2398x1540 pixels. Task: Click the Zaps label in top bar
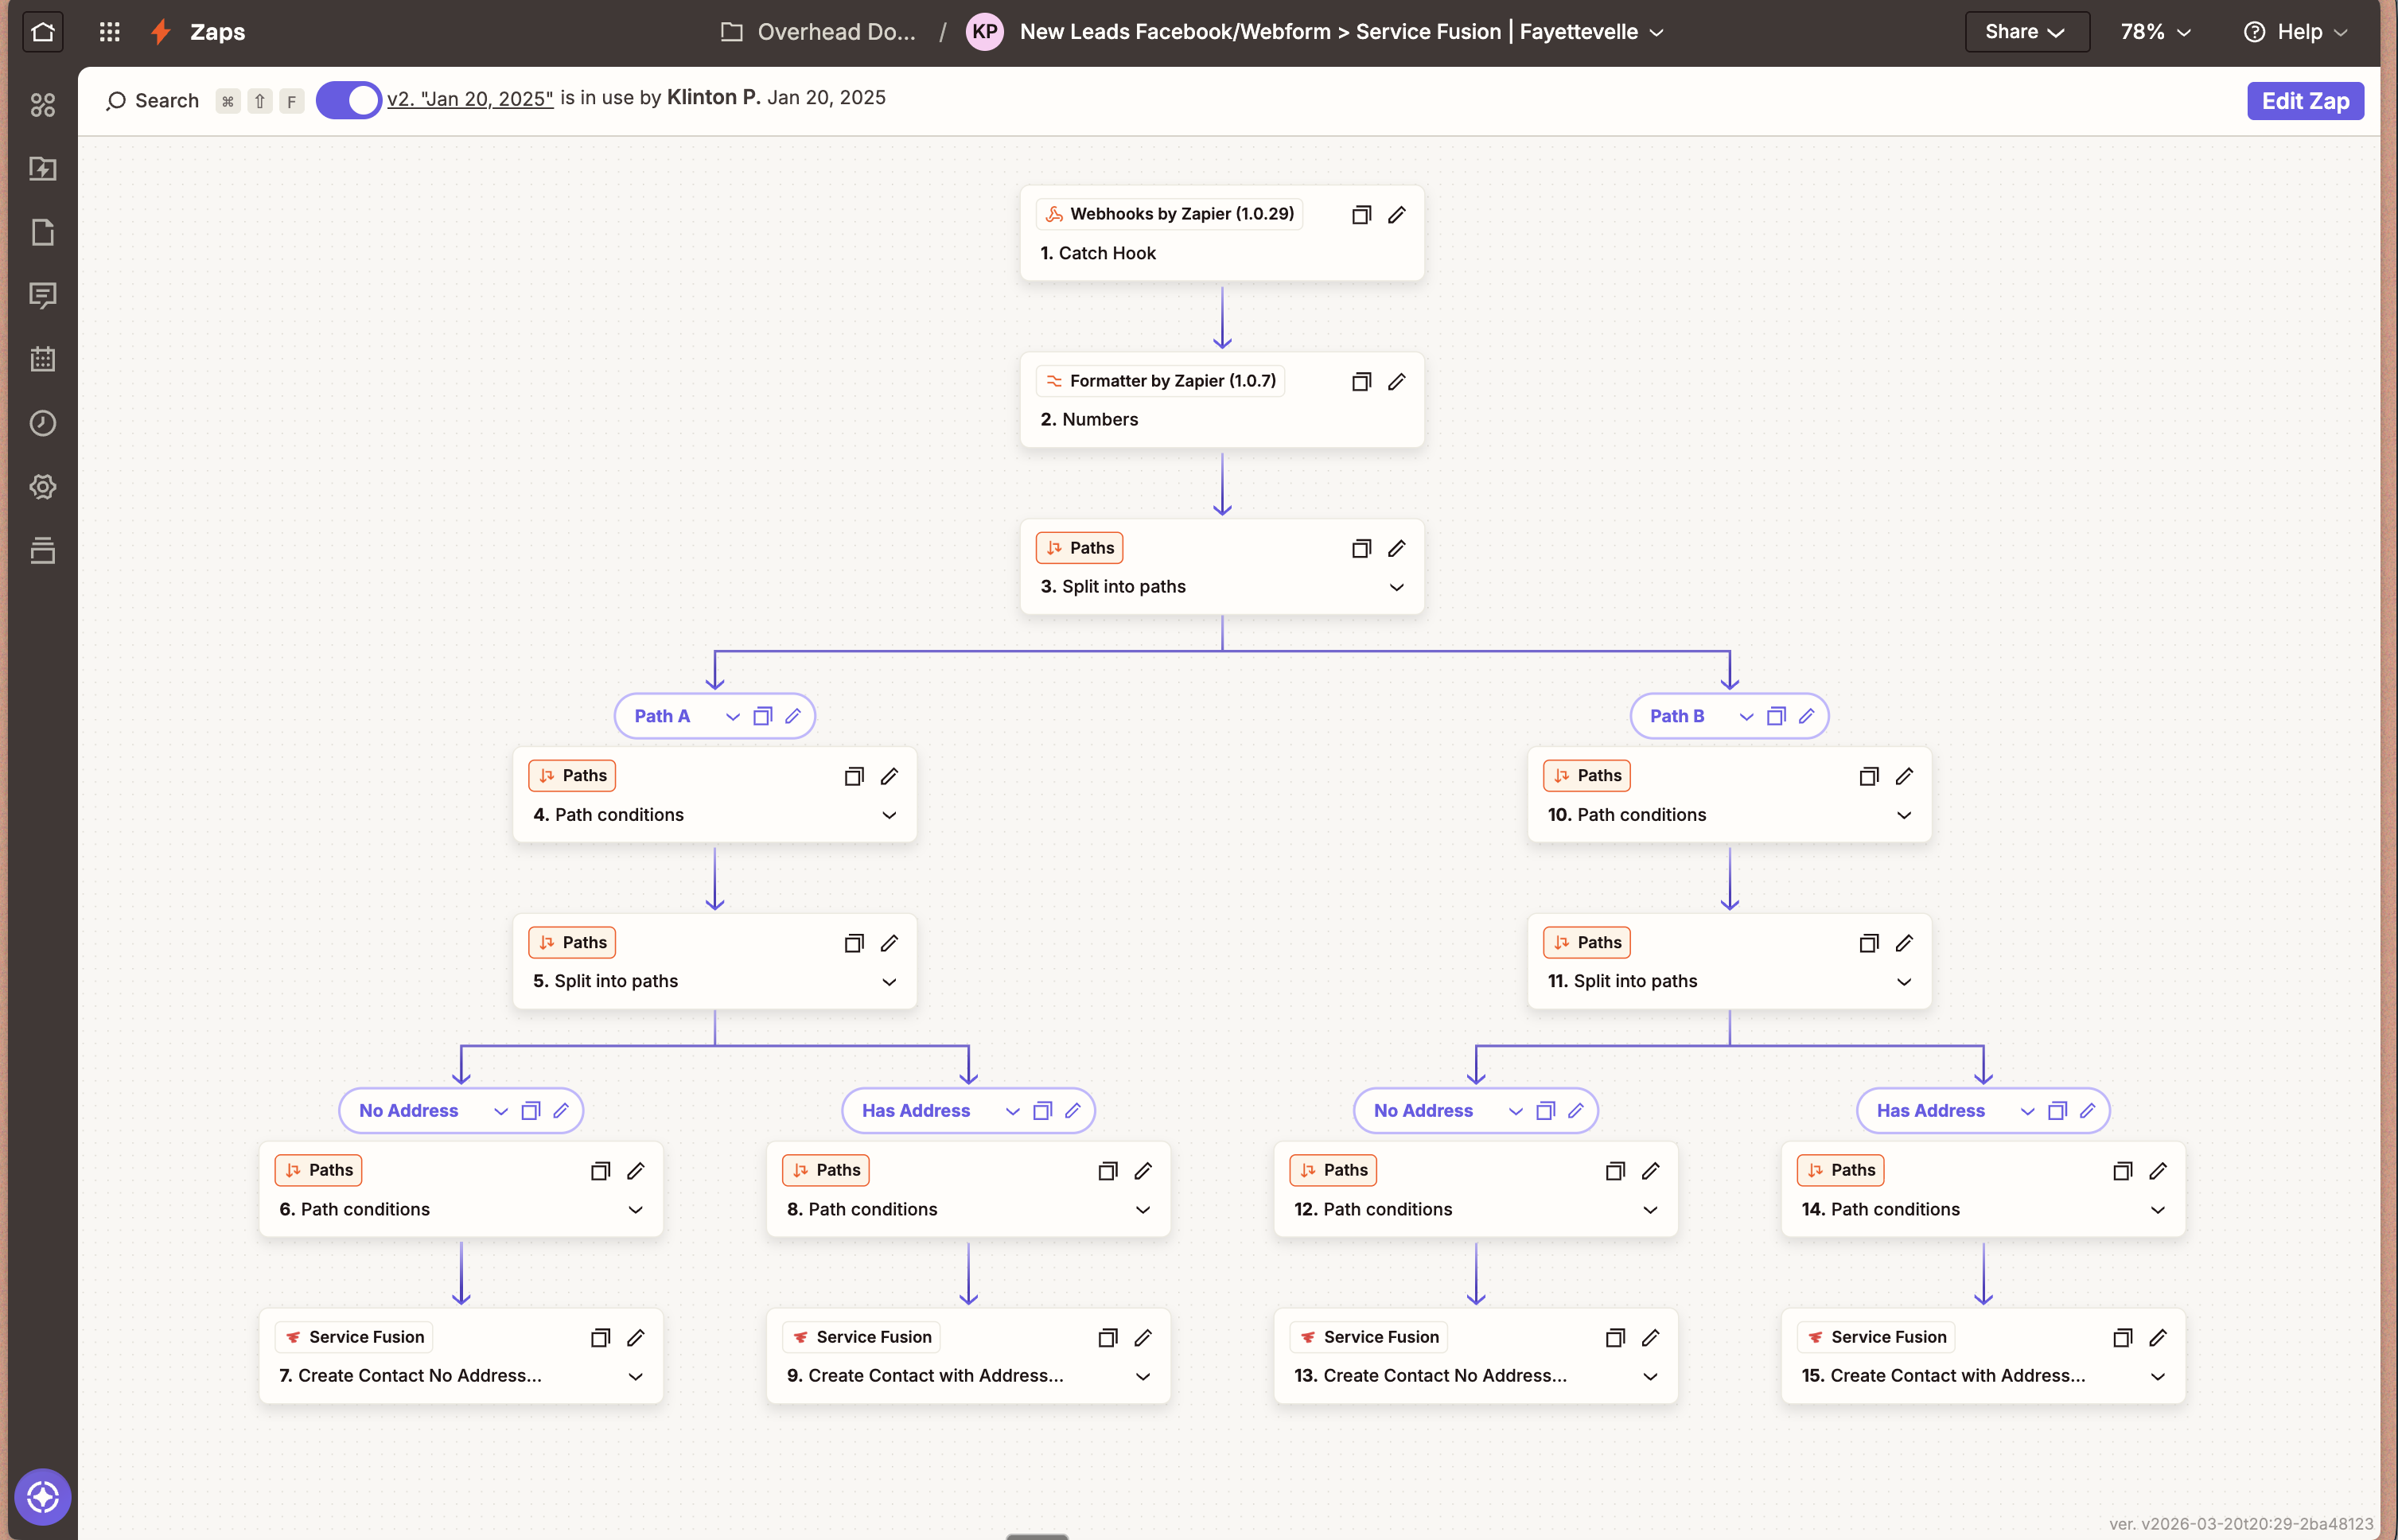pyautogui.click(x=217, y=32)
